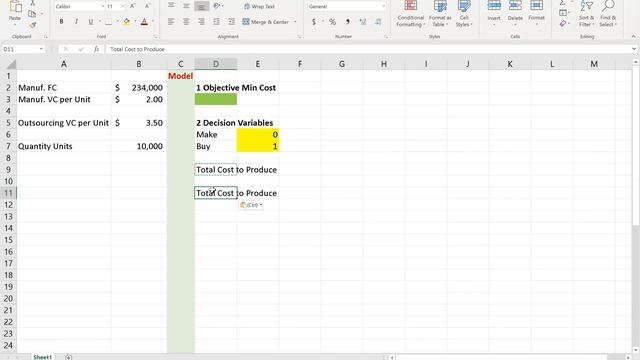This screenshot has height=360, width=640.
Task: Apply accounting dollar number format
Action: pyautogui.click(x=313, y=22)
